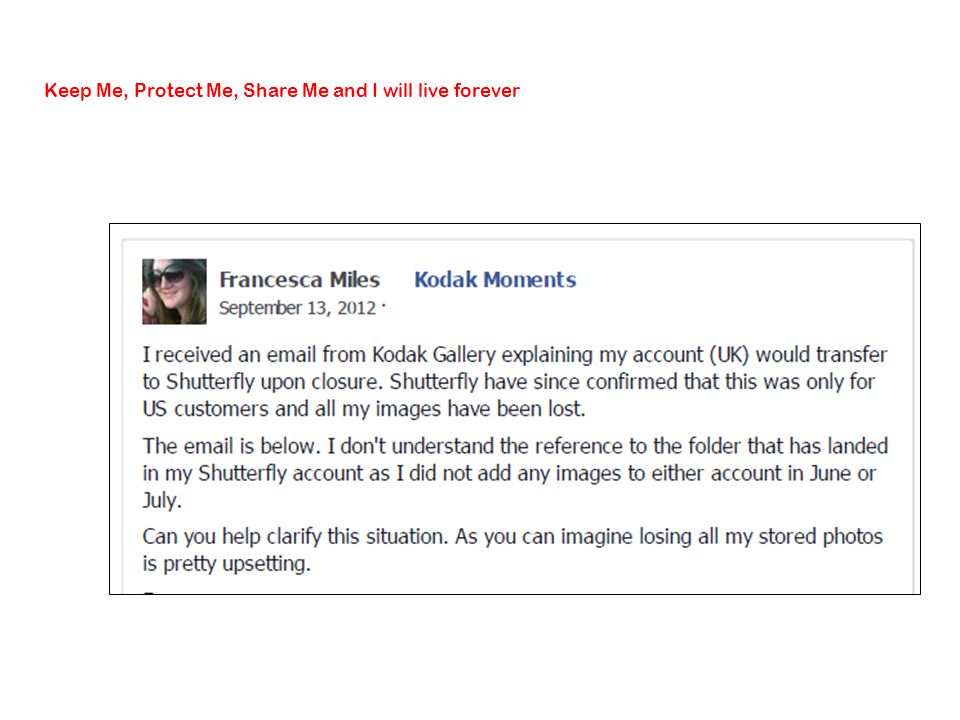Click the September 13, 2012 timestamp

click(x=297, y=307)
